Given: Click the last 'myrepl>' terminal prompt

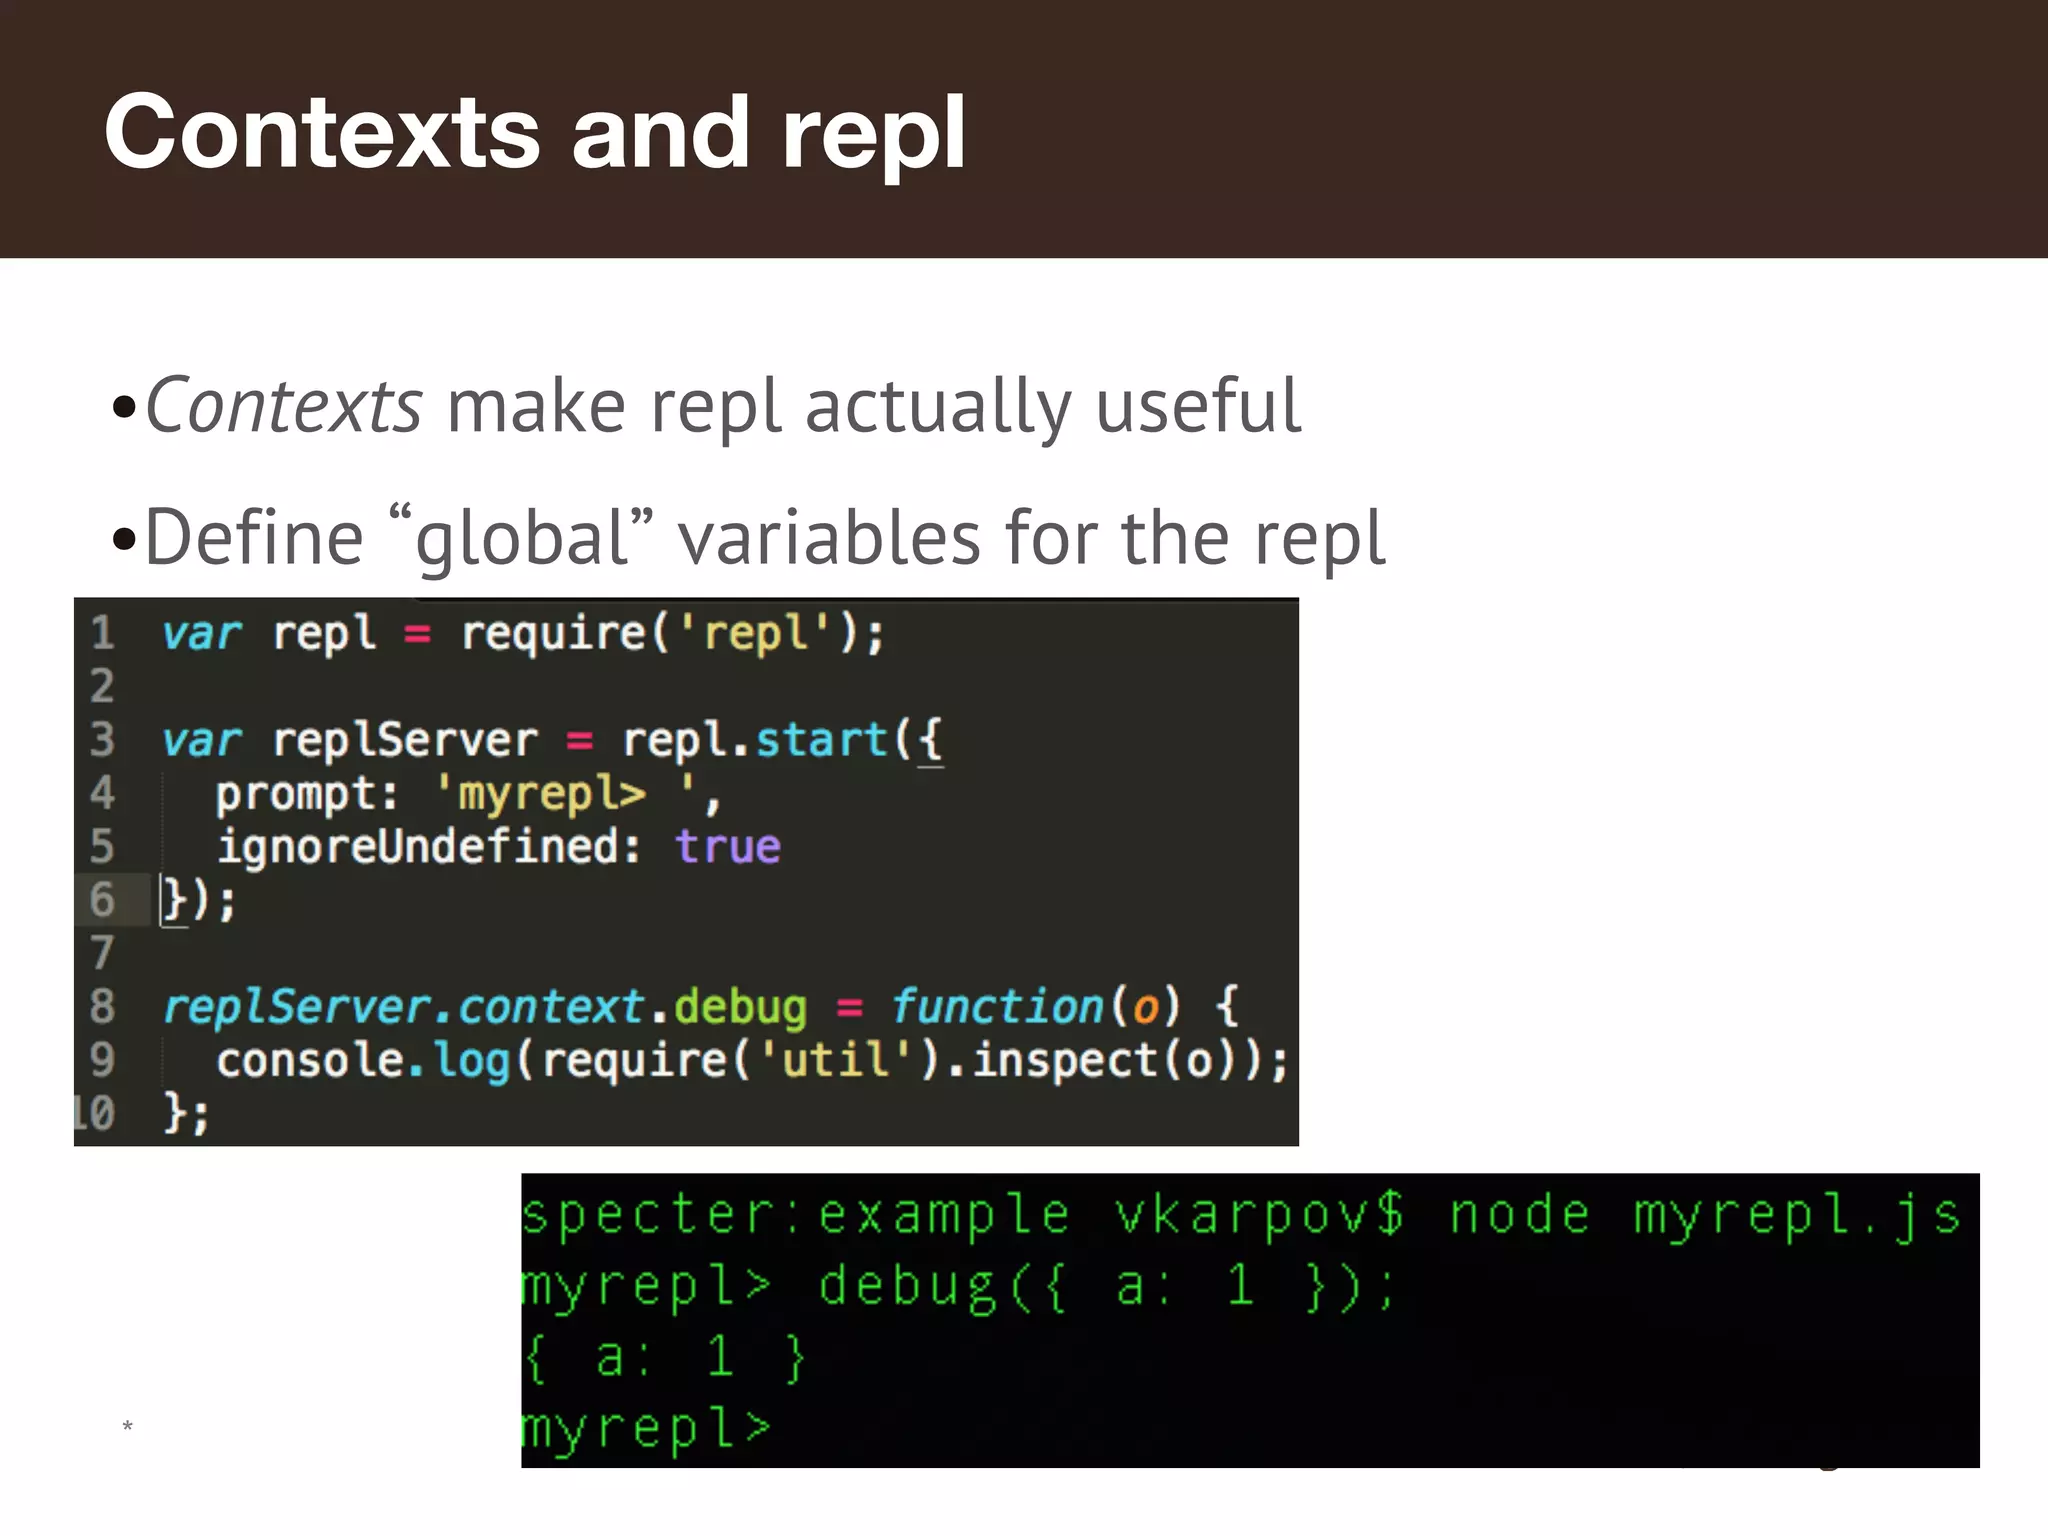Looking at the screenshot, I should pos(646,1428).
